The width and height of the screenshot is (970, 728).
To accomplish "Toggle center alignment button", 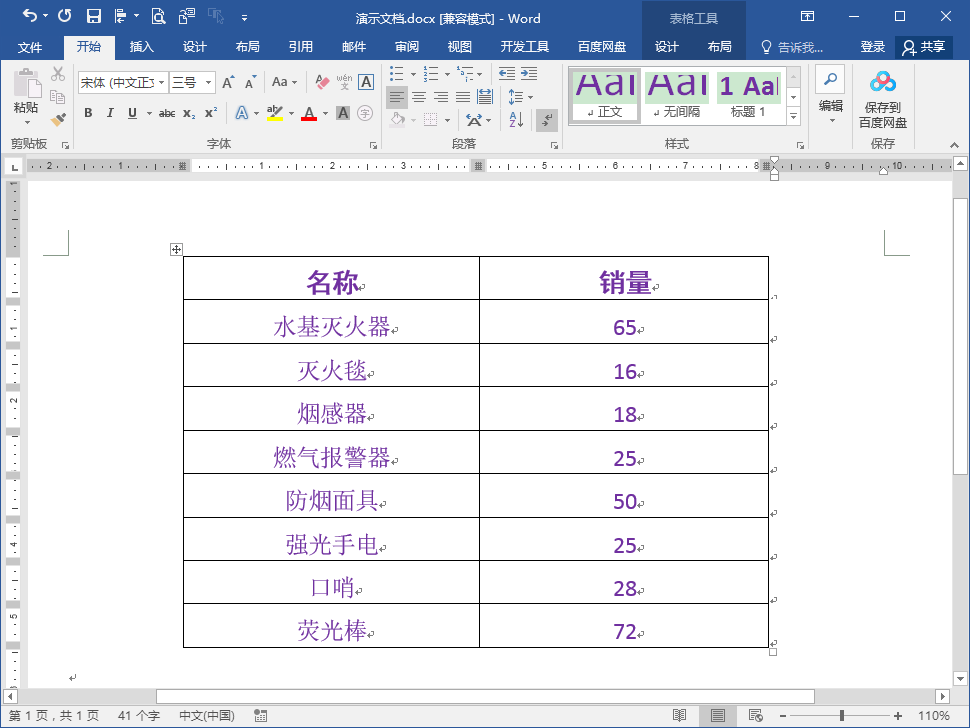I will (x=419, y=97).
